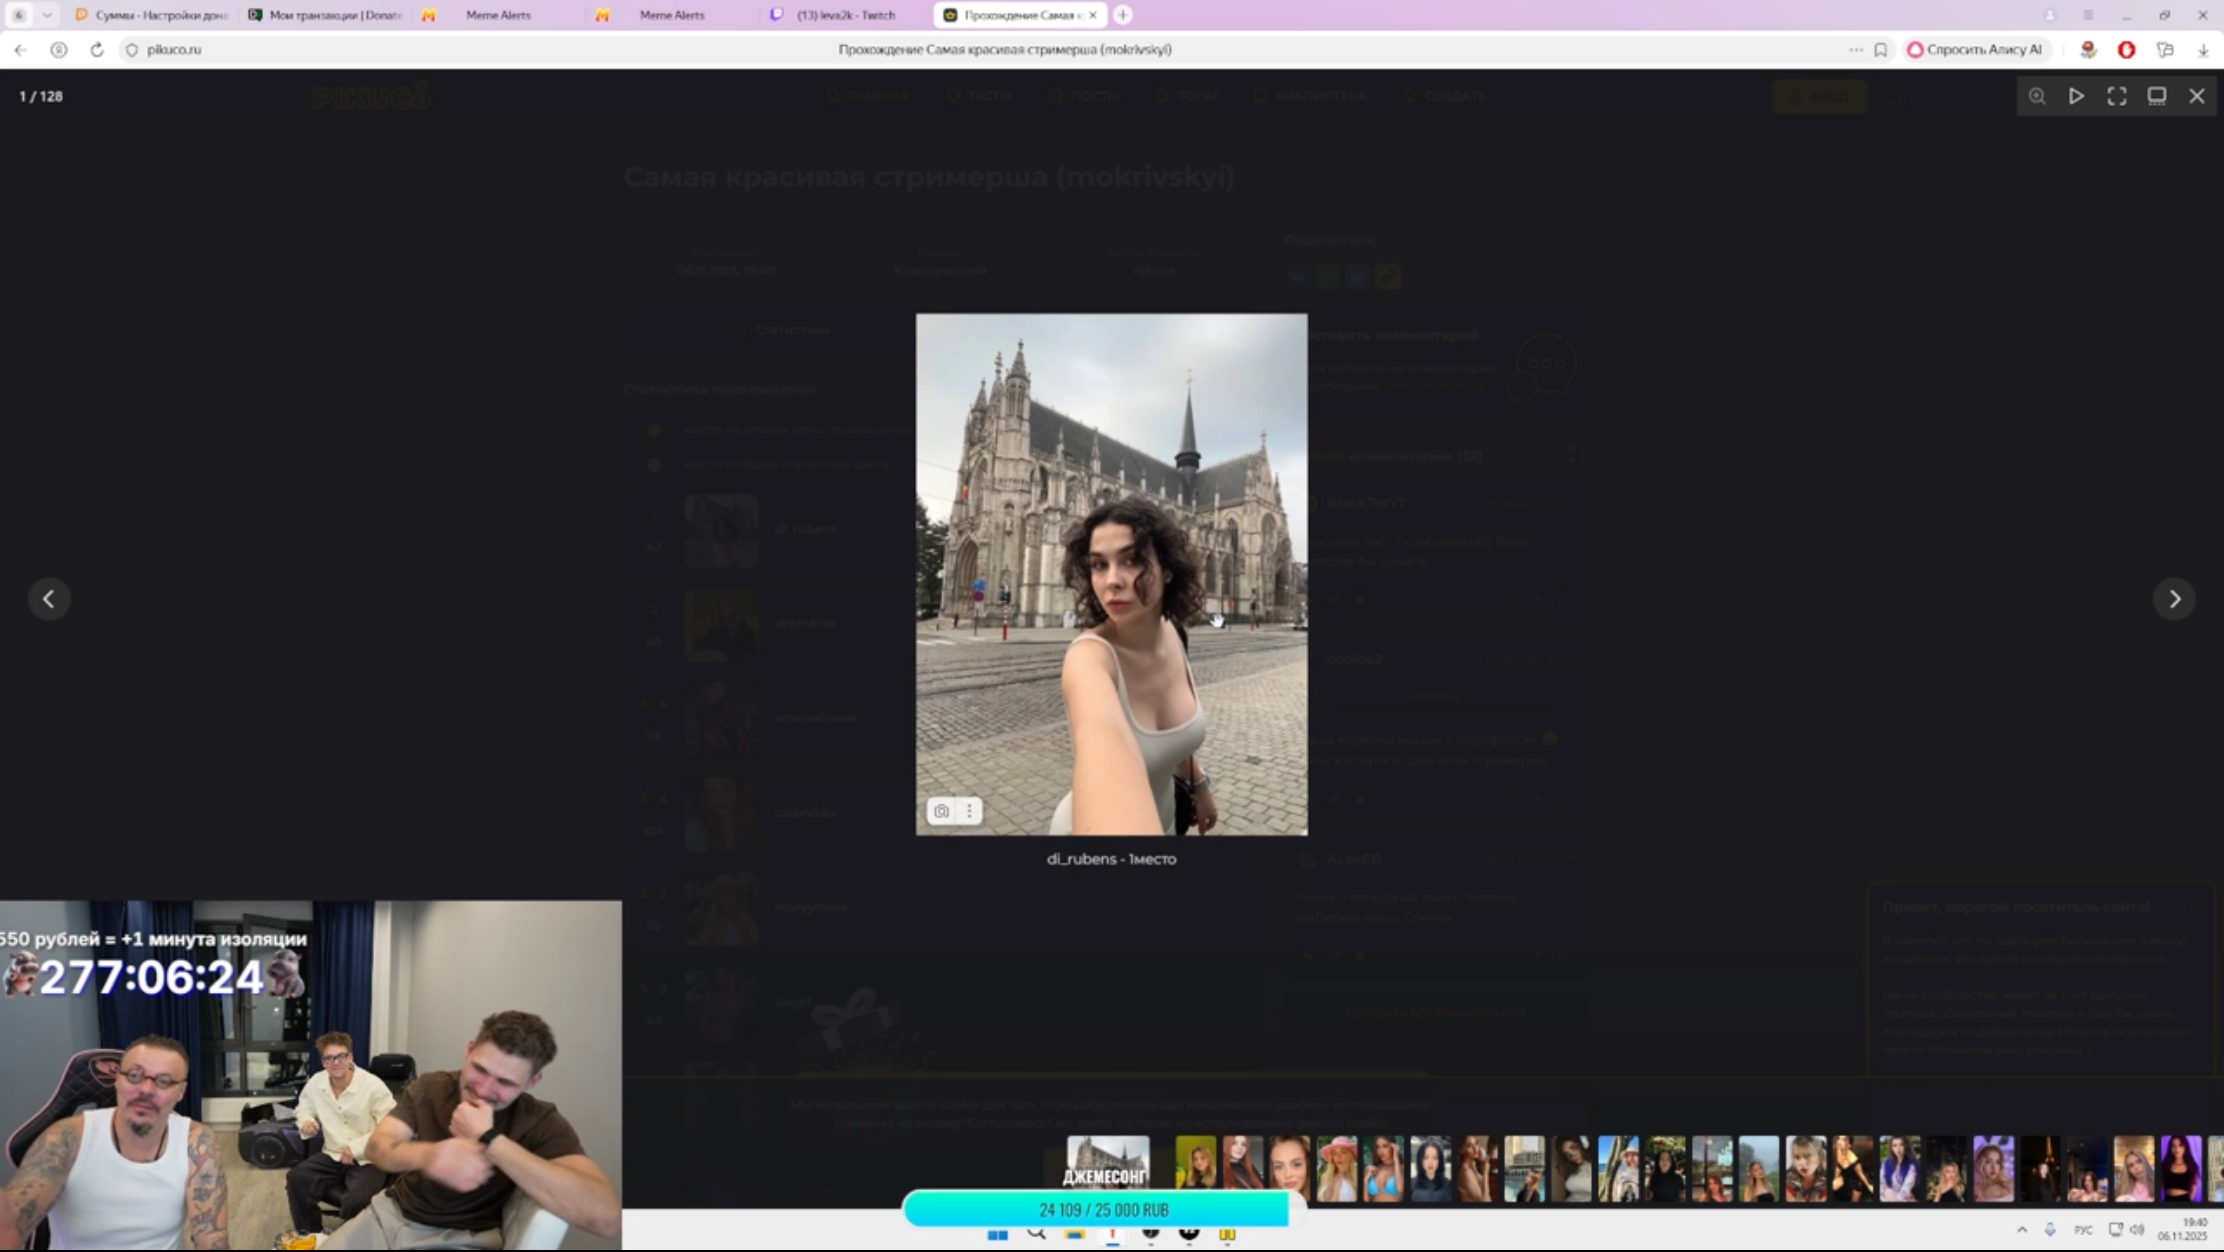Viewport: 2224px width, 1252px height.
Task: Select the first thumbnail in the bottom strip
Action: (x=1107, y=1162)
